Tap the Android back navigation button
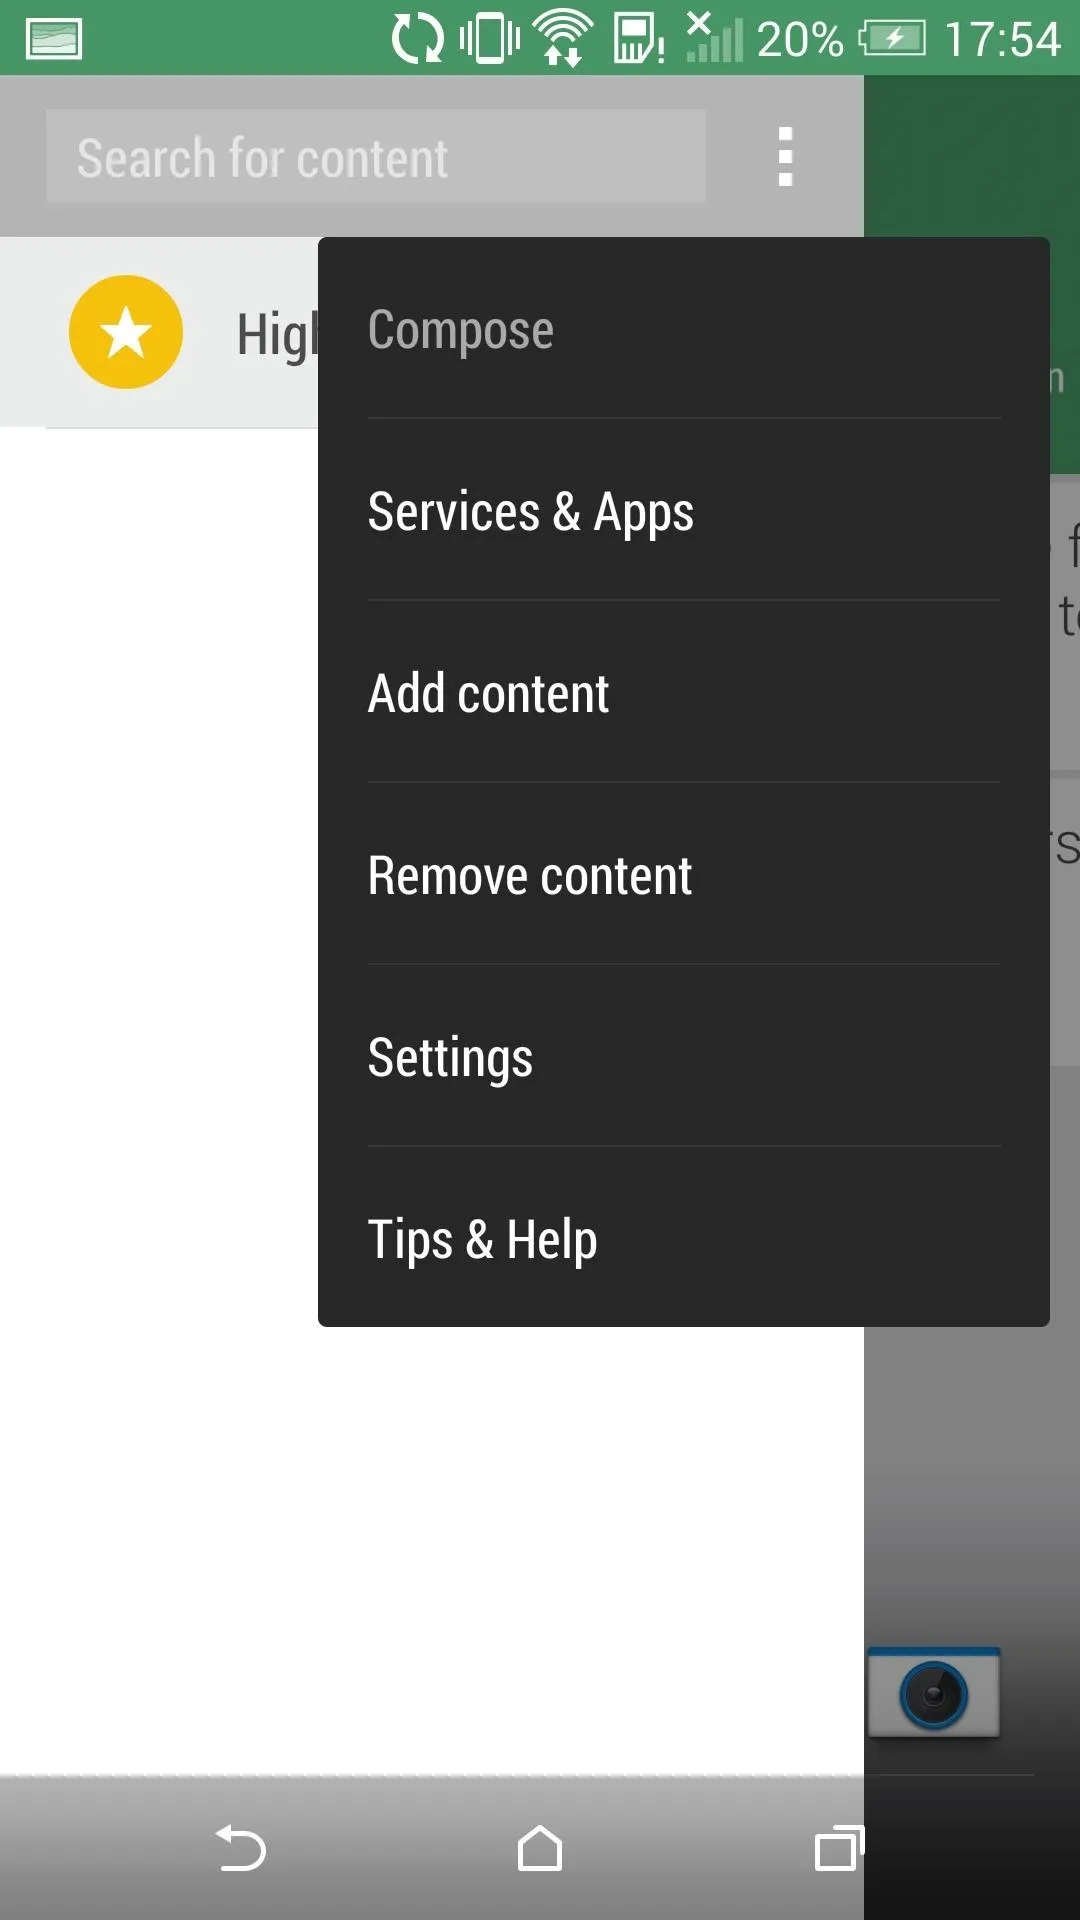Viewport: 1080px width, 1920px height. 241,1848
